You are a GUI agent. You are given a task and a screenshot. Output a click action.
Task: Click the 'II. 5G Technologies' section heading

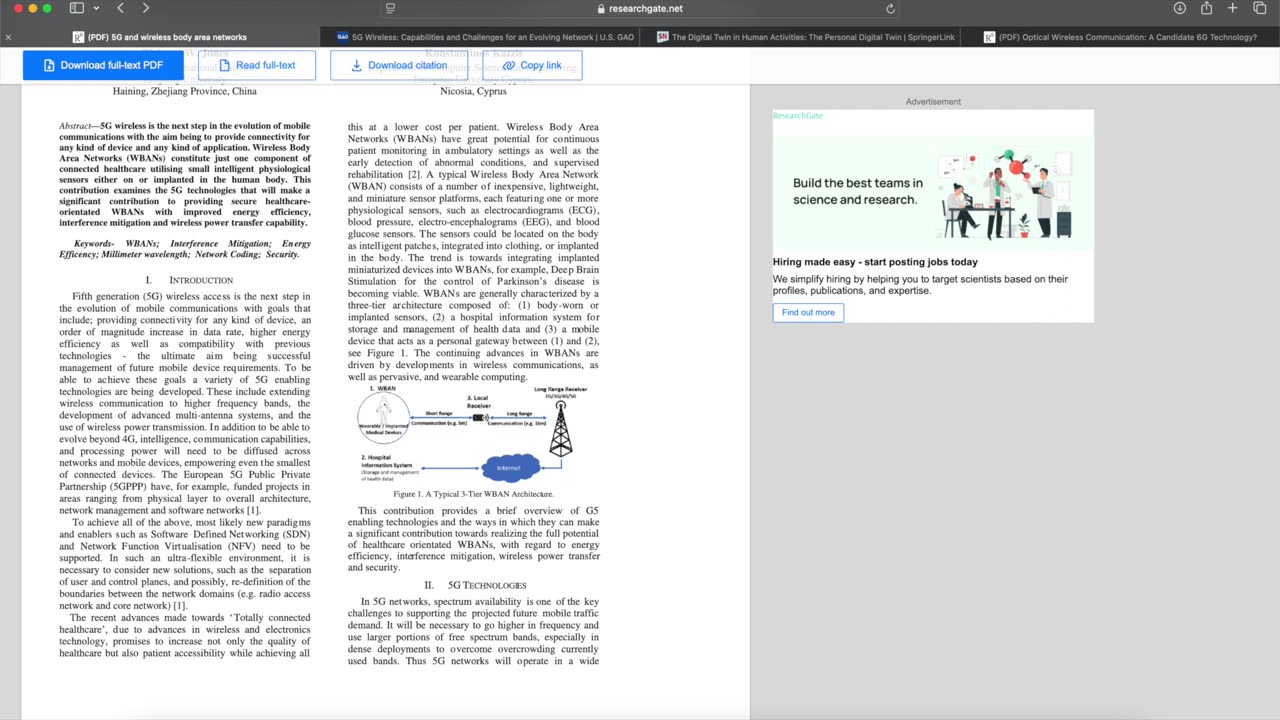click(474, 585)
